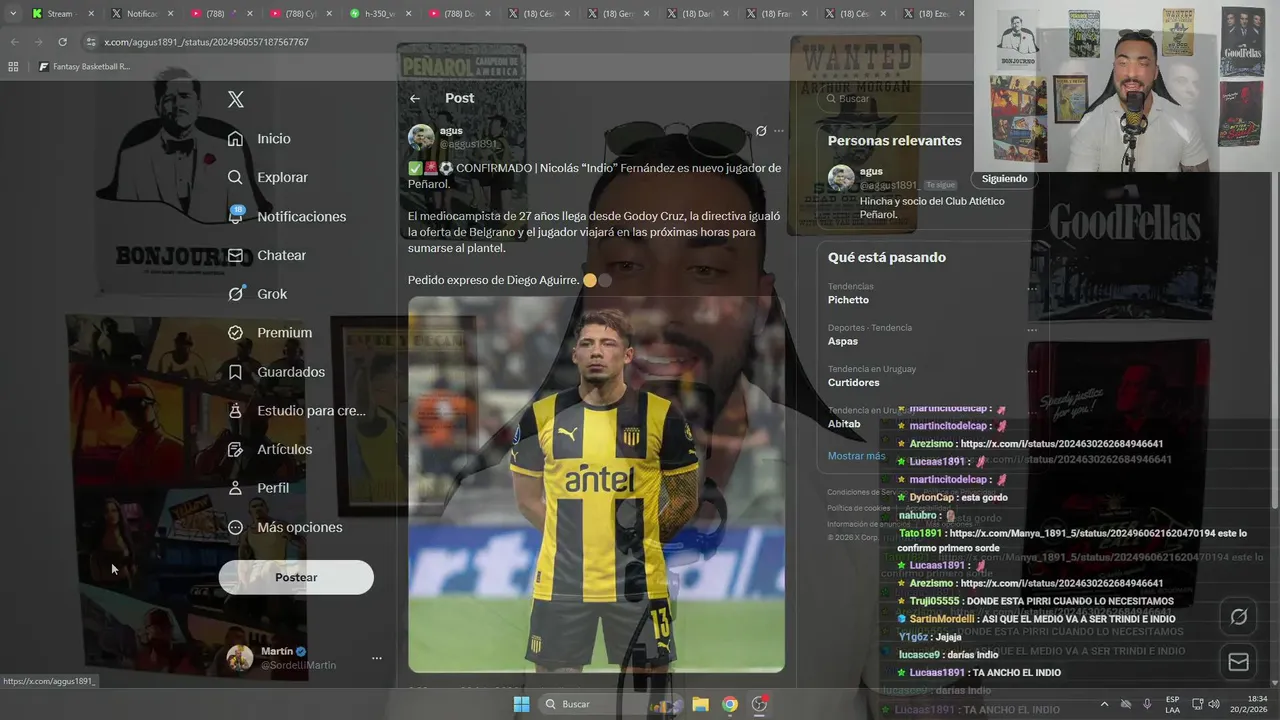Click the browser address bar URL
The width and height of the screenshot is (1280, 720).
(206, 42)
